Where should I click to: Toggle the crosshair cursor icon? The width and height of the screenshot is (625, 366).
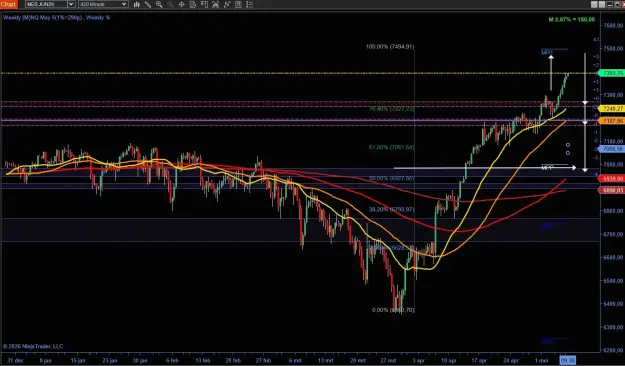point(181,4)
